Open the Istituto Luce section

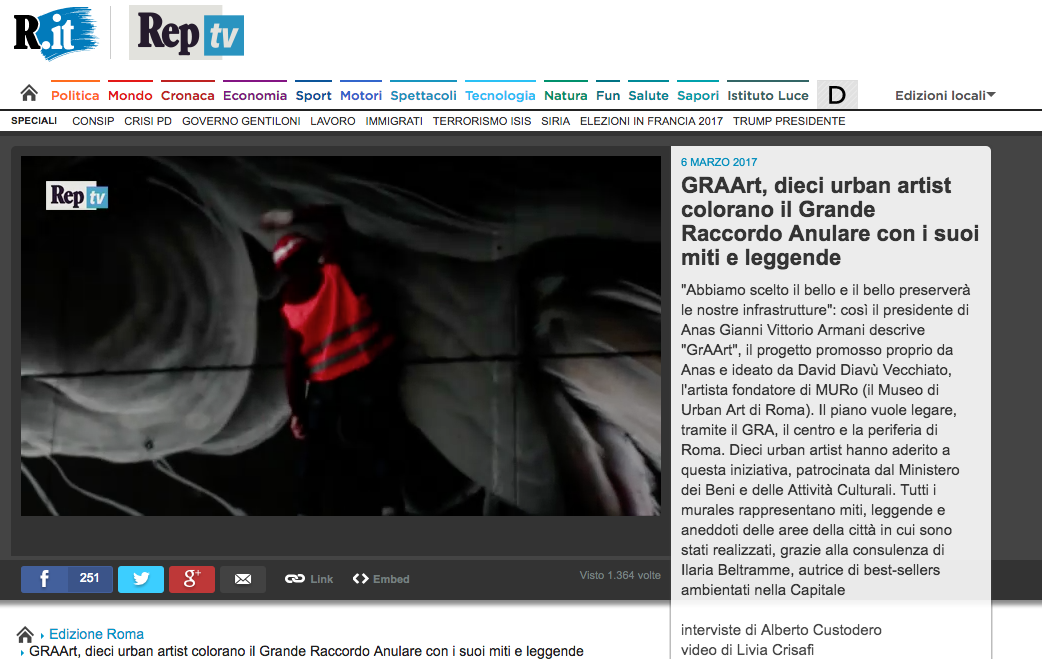tap(768, 96)
